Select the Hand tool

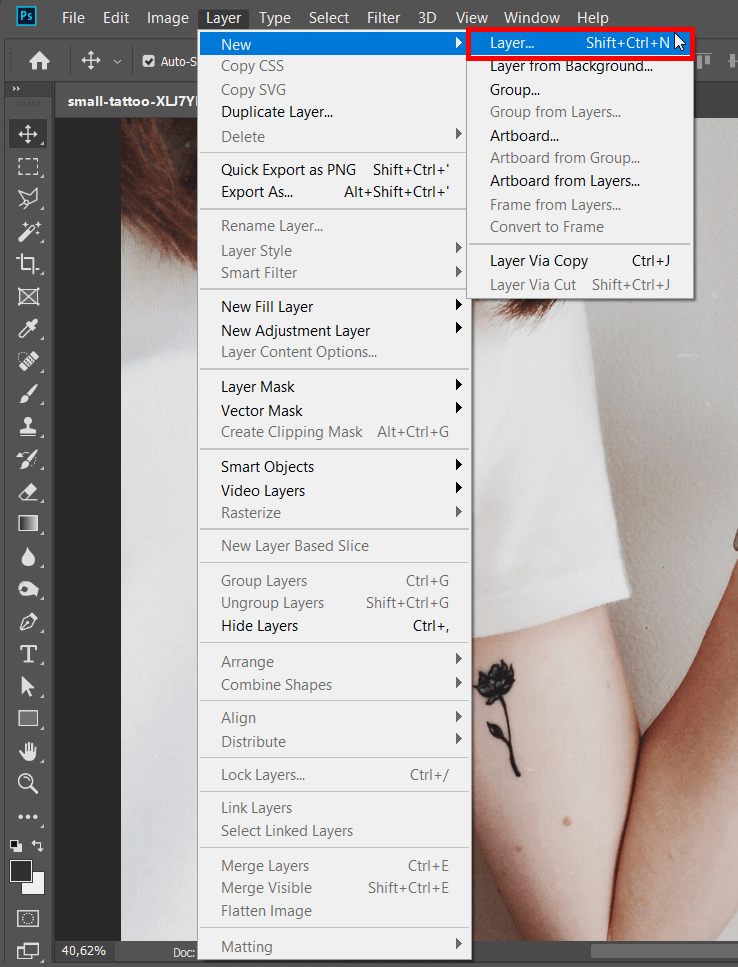coord(28,751)
